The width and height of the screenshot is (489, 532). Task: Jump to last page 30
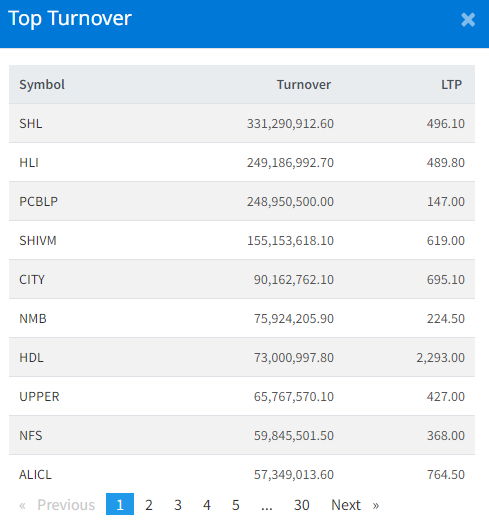click(301, 505)
